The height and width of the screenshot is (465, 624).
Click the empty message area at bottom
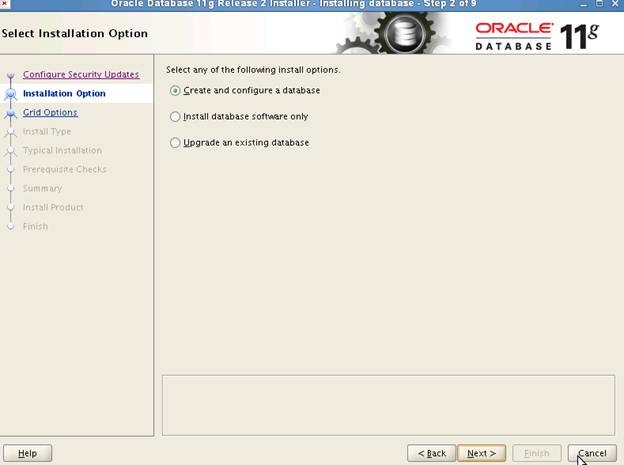(x=388, y=405)
